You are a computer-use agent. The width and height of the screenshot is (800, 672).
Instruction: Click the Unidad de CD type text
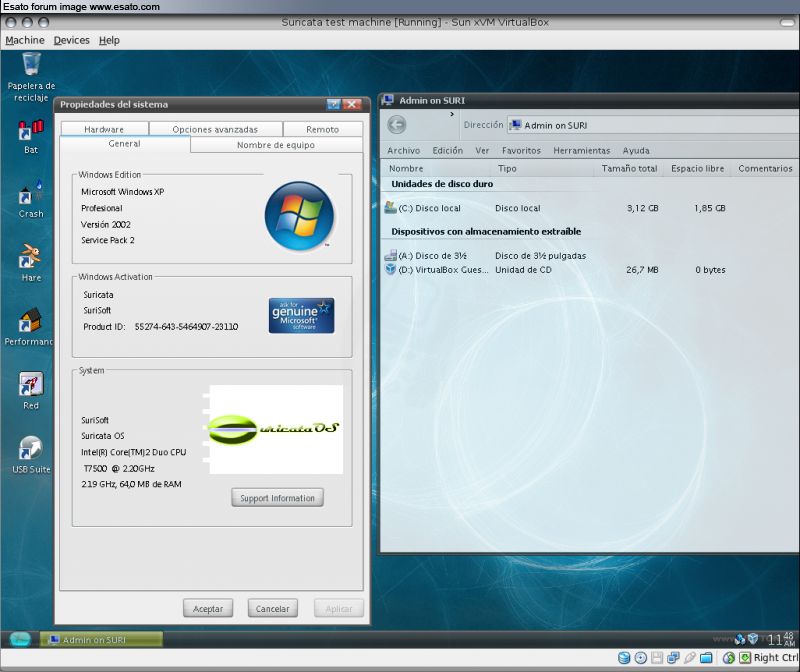[x=523, y=270]
